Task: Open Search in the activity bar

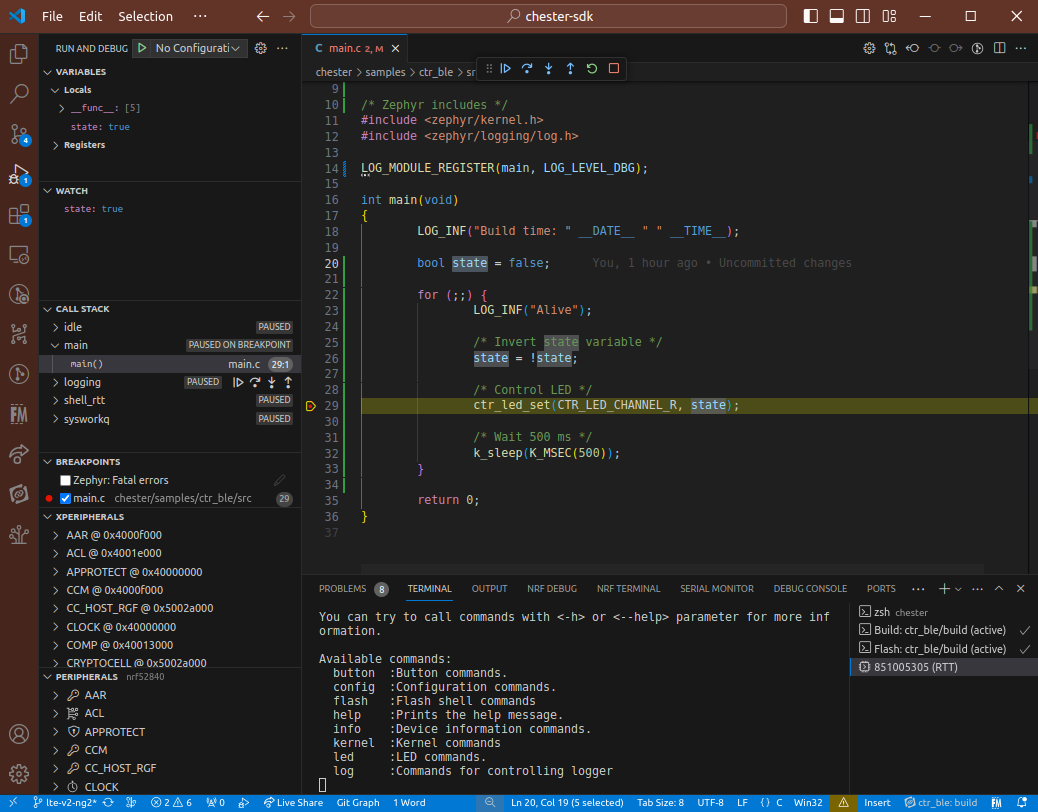Action: [19, 94]
